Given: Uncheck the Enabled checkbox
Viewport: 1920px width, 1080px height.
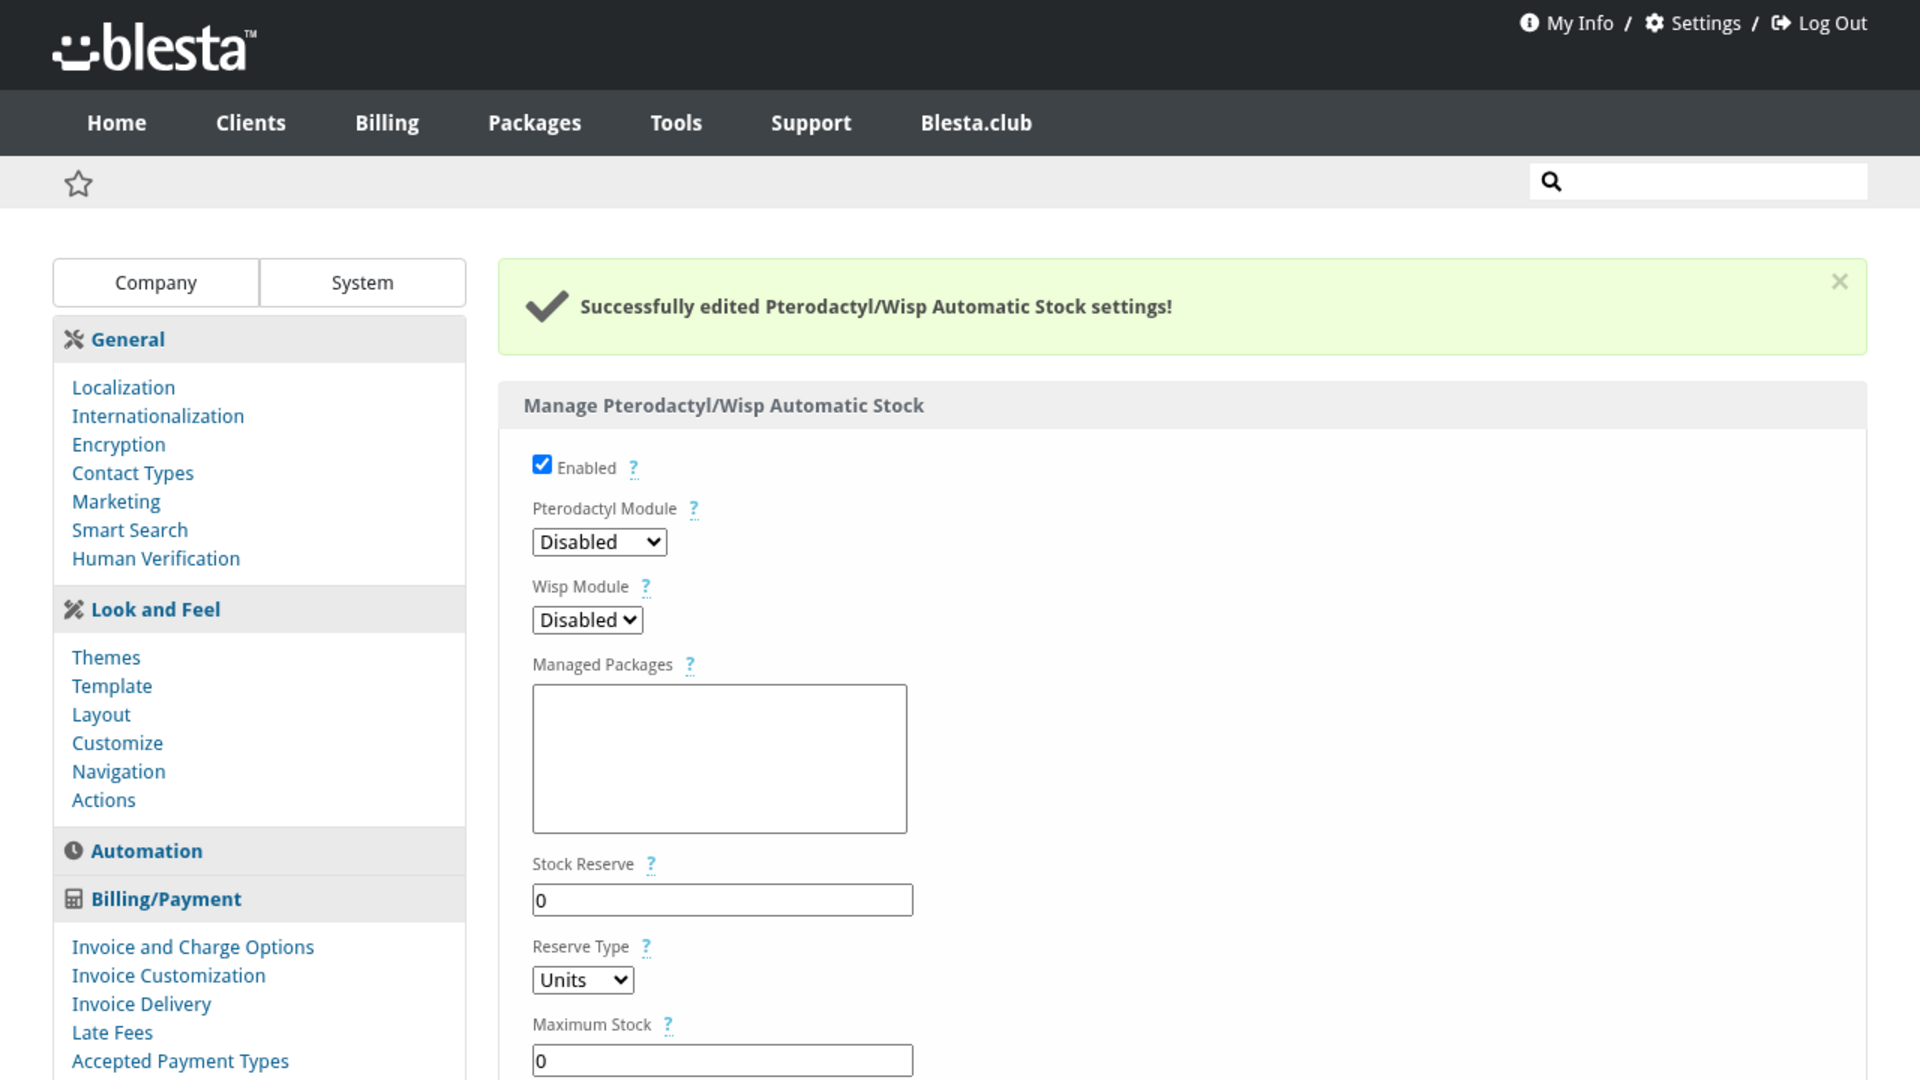Looking at the screenshot, I should [x=542, y=465].
